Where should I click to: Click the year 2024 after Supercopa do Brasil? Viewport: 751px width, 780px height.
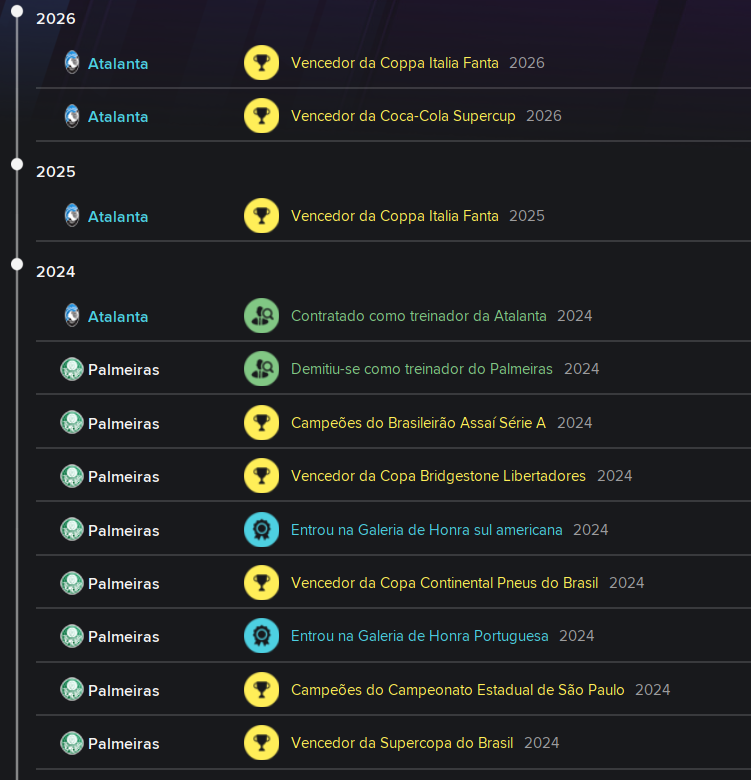pos(542,743)
